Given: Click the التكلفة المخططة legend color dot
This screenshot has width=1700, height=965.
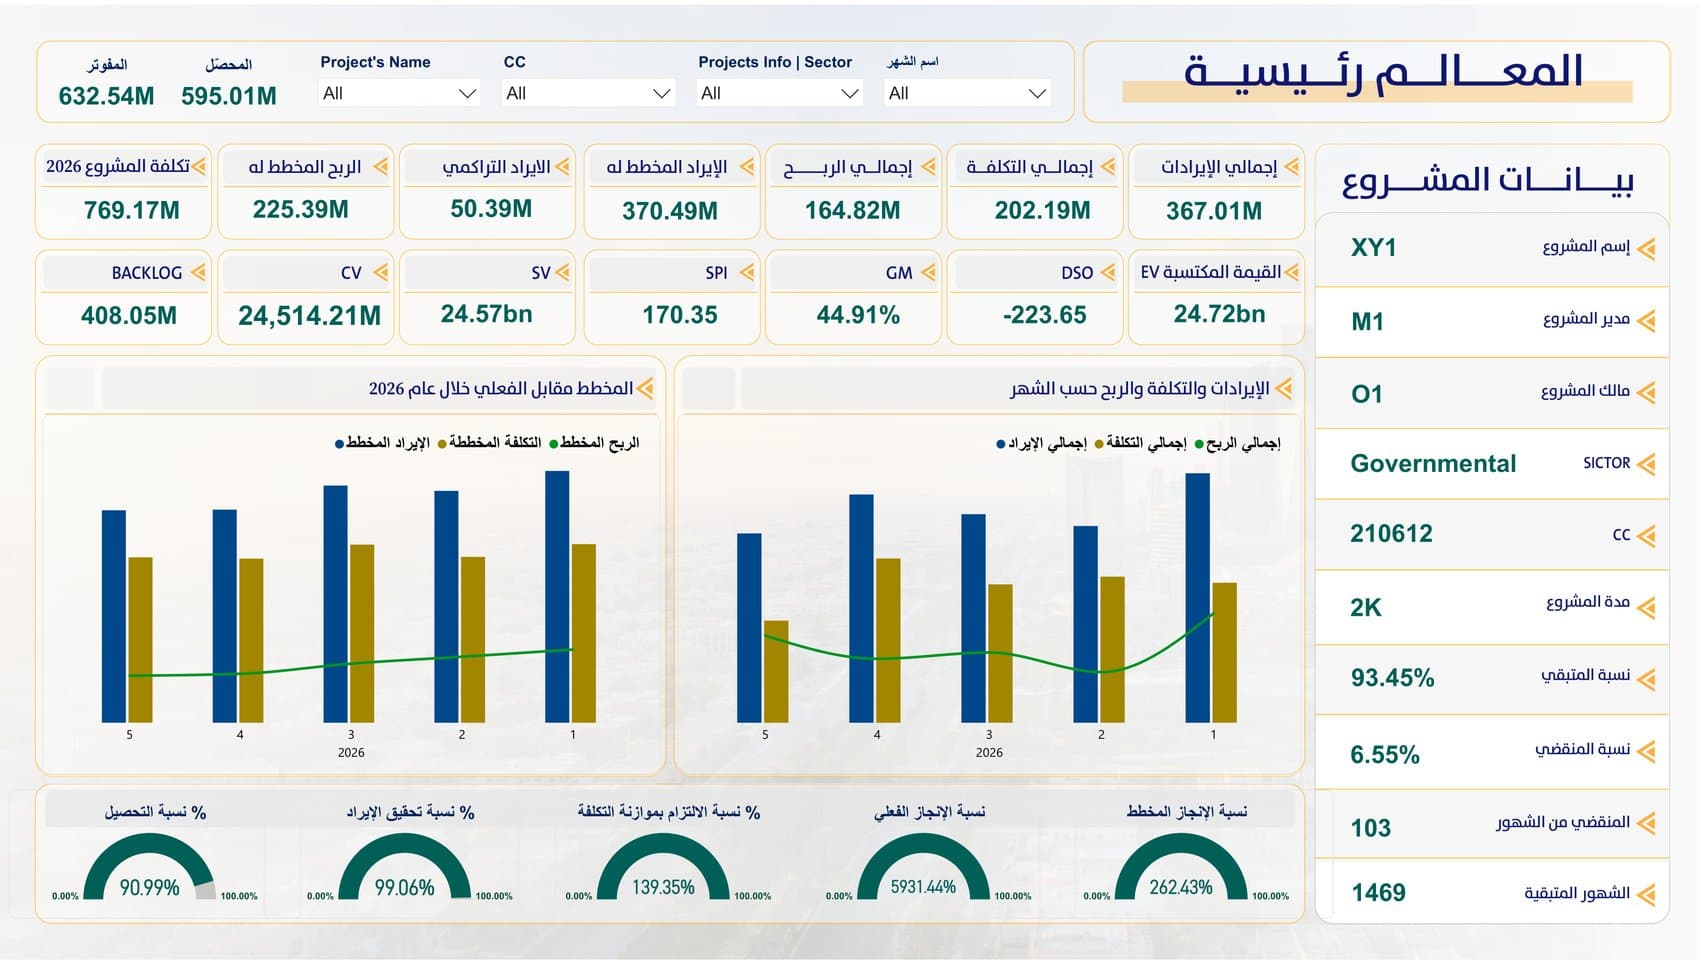Looking at the screenshot, I should [x=442, y=444].
